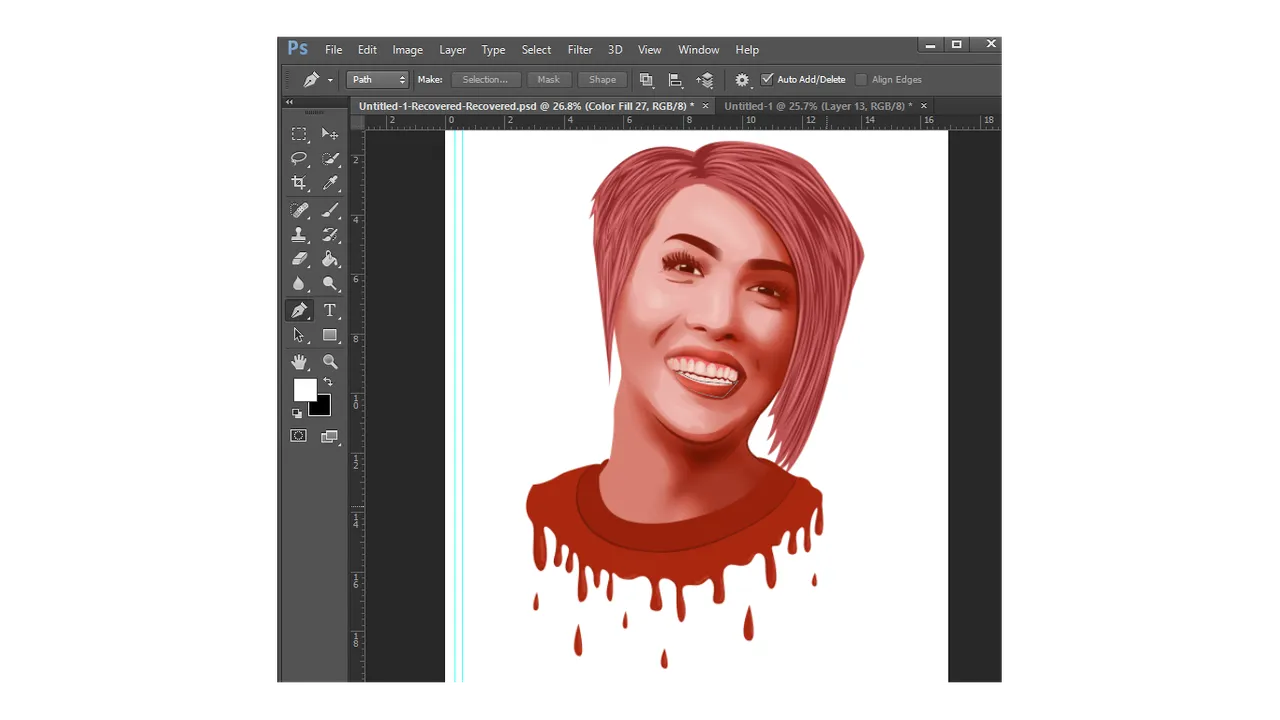Pick the white foreground color swatch
Viewport: 1280px width, 720px height.
tap(304, 390)
